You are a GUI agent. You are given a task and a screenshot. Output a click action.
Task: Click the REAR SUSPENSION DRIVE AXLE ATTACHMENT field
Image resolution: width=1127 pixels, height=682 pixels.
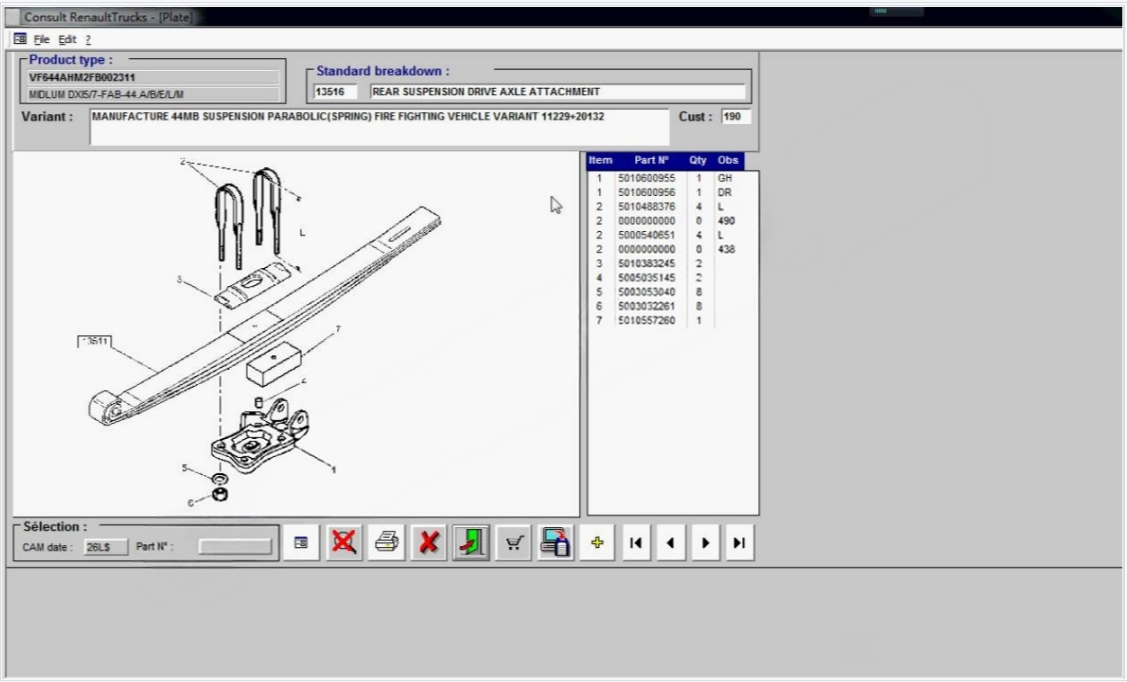(558, 92)
